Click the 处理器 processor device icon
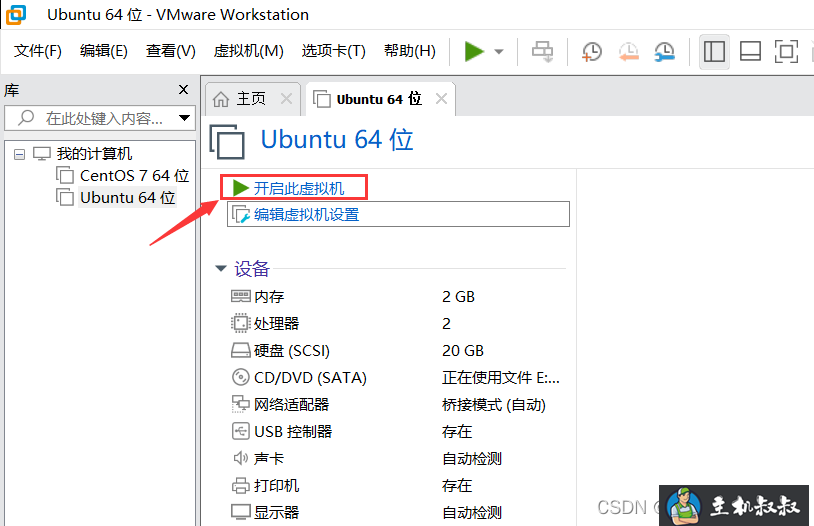The height and width of the screenshot is (526, 814). coord(240,323)
